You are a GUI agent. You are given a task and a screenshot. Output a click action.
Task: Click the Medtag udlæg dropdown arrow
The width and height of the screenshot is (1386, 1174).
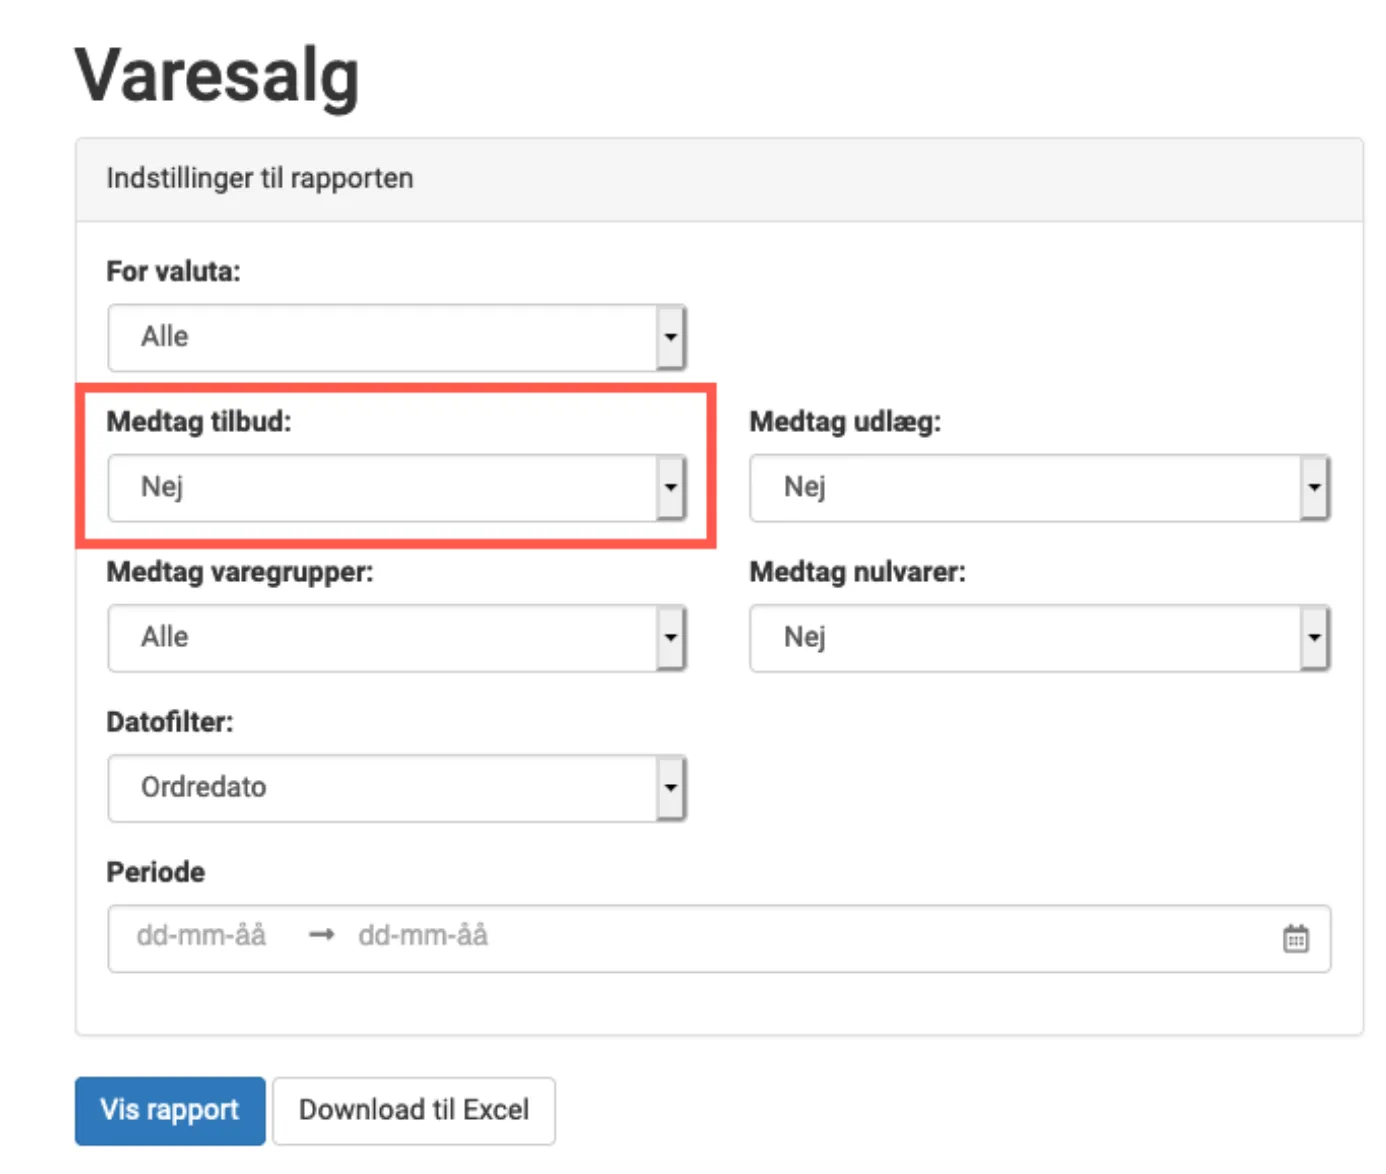pos(1313,488)
